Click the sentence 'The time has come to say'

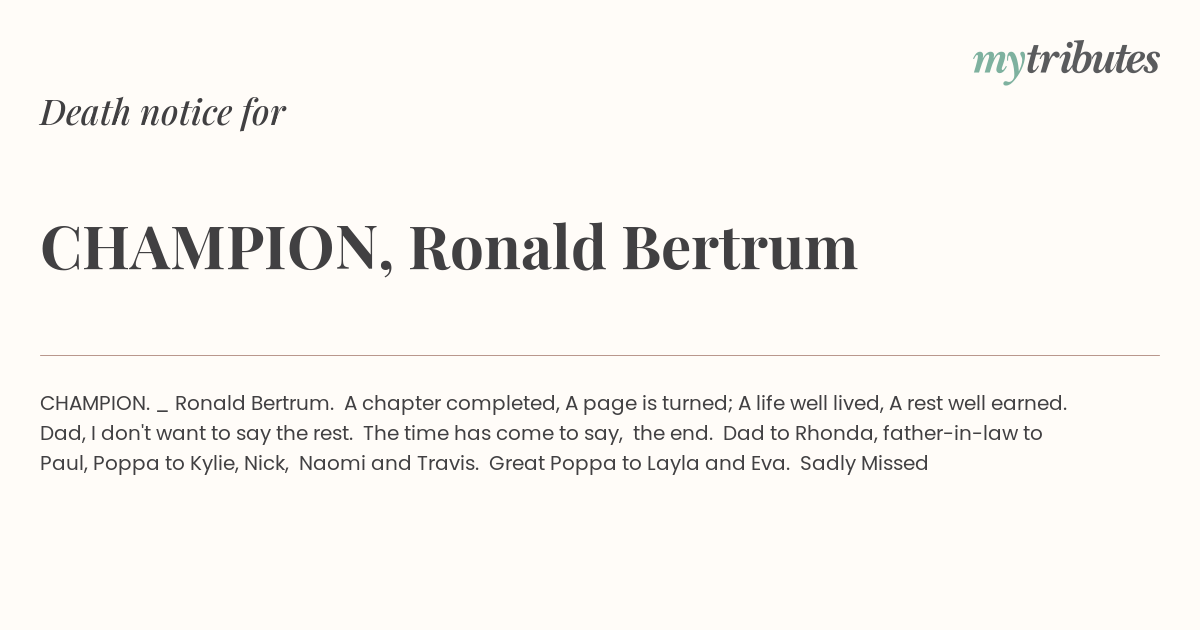tap(491, 434)
